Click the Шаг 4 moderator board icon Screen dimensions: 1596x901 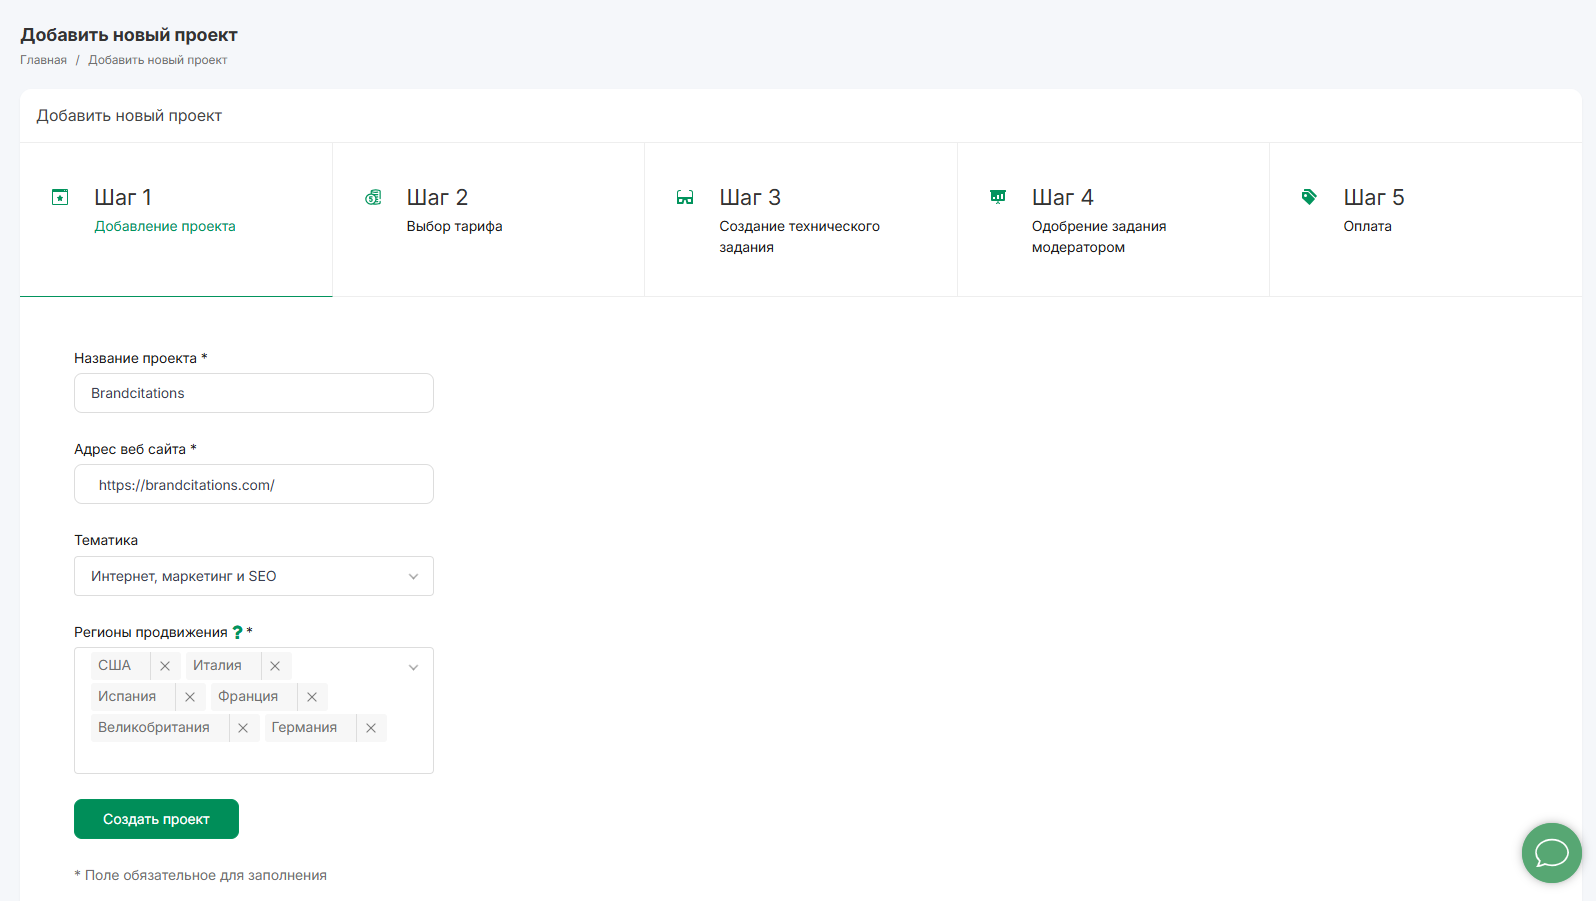998,196
